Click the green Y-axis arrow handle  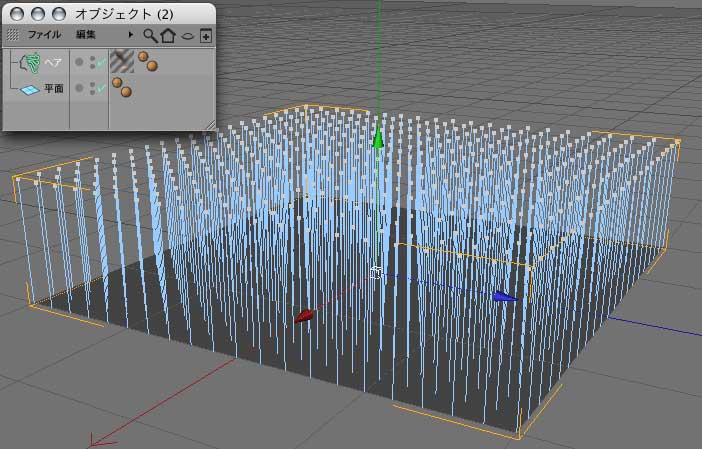pyautogui.click(x=378, y=137)
